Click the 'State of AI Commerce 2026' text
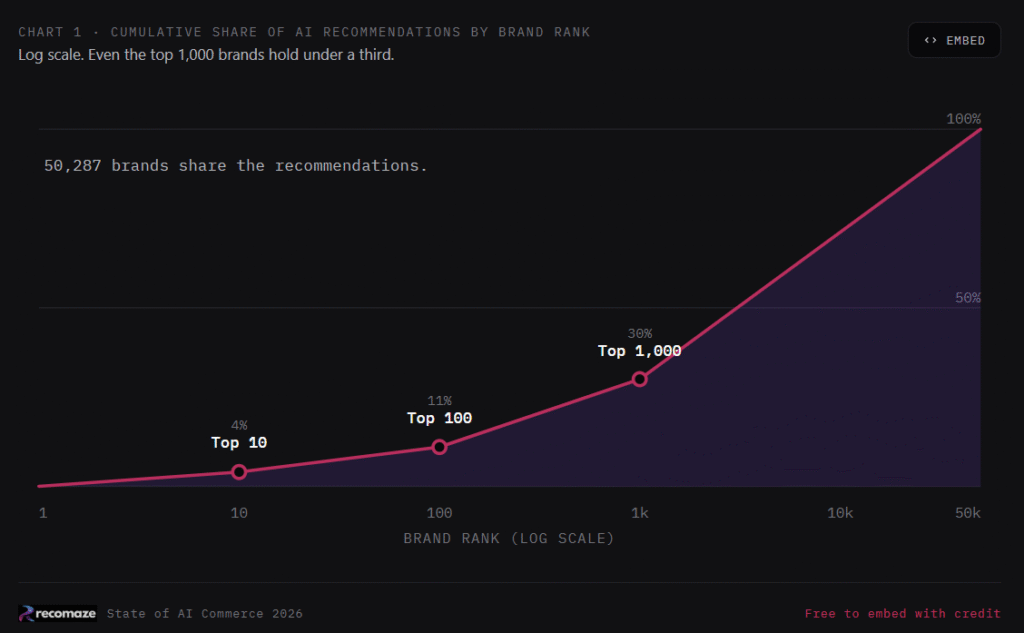This screenshot has height=633, width=1024. [204, 613]
